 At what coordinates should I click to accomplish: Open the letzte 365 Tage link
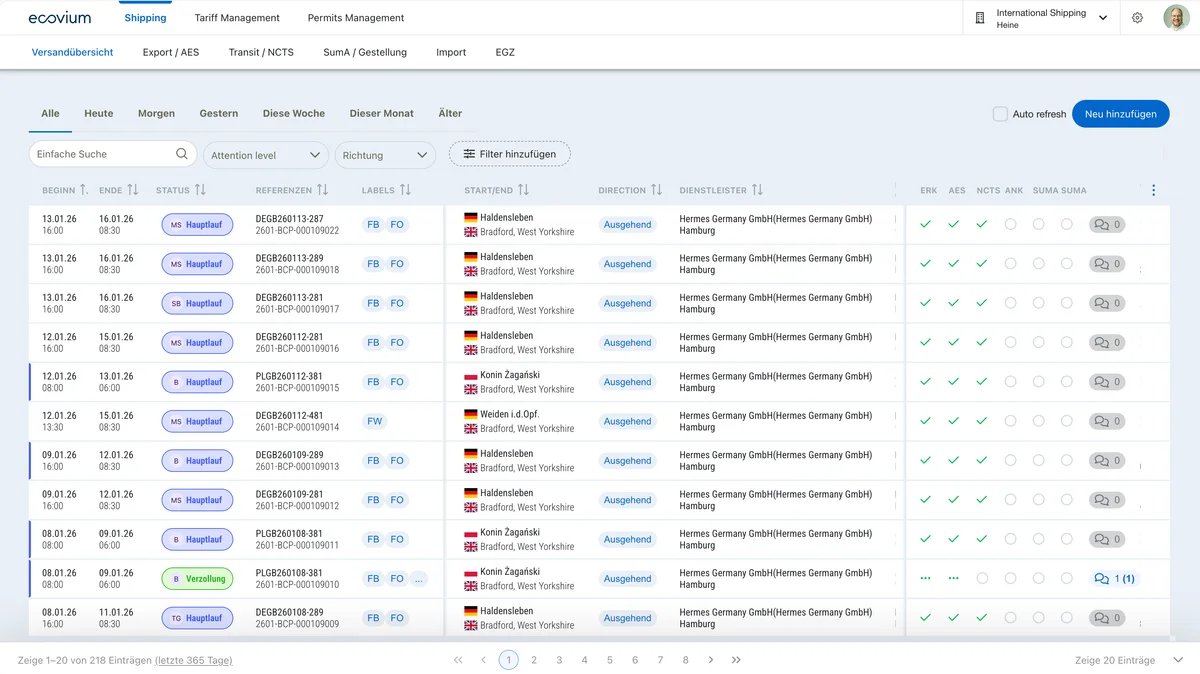(193, 660)
